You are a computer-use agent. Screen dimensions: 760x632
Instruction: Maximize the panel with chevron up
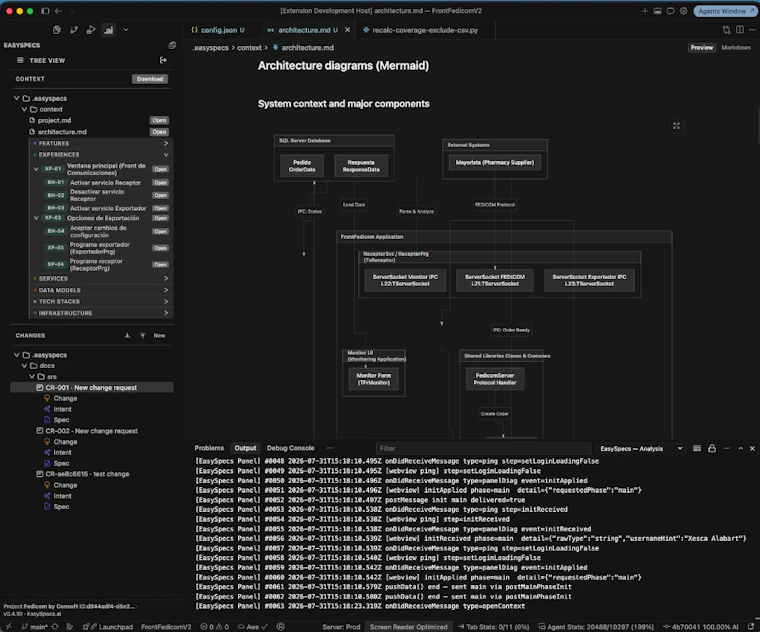[741, 448]
